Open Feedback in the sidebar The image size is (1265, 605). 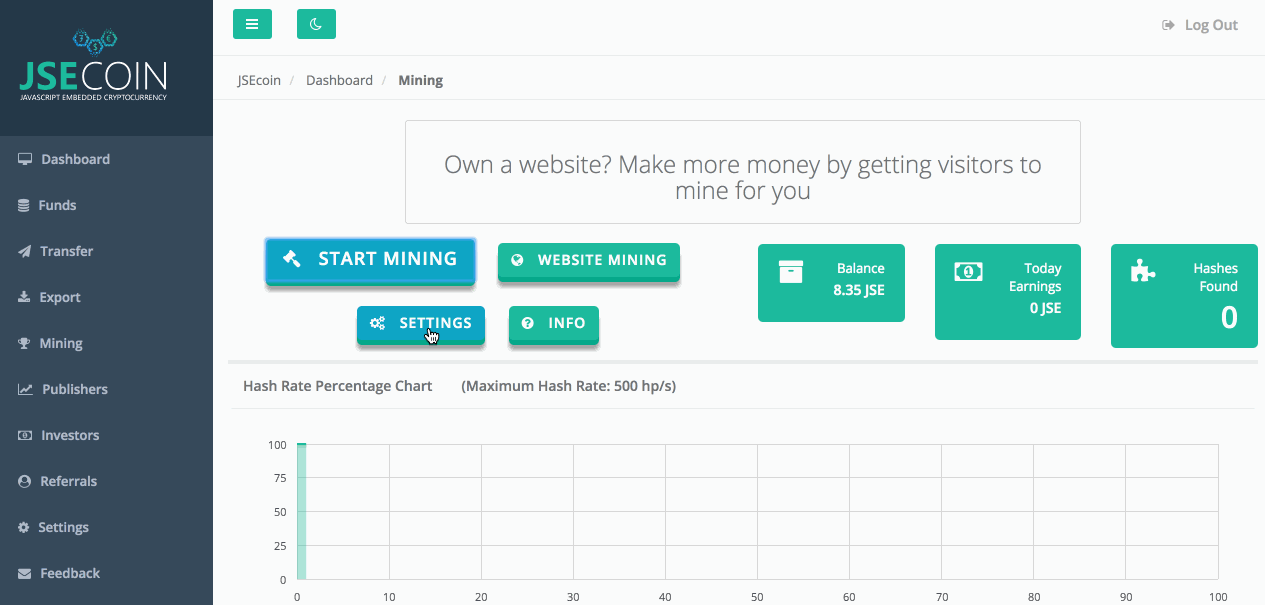pos(106,573)
